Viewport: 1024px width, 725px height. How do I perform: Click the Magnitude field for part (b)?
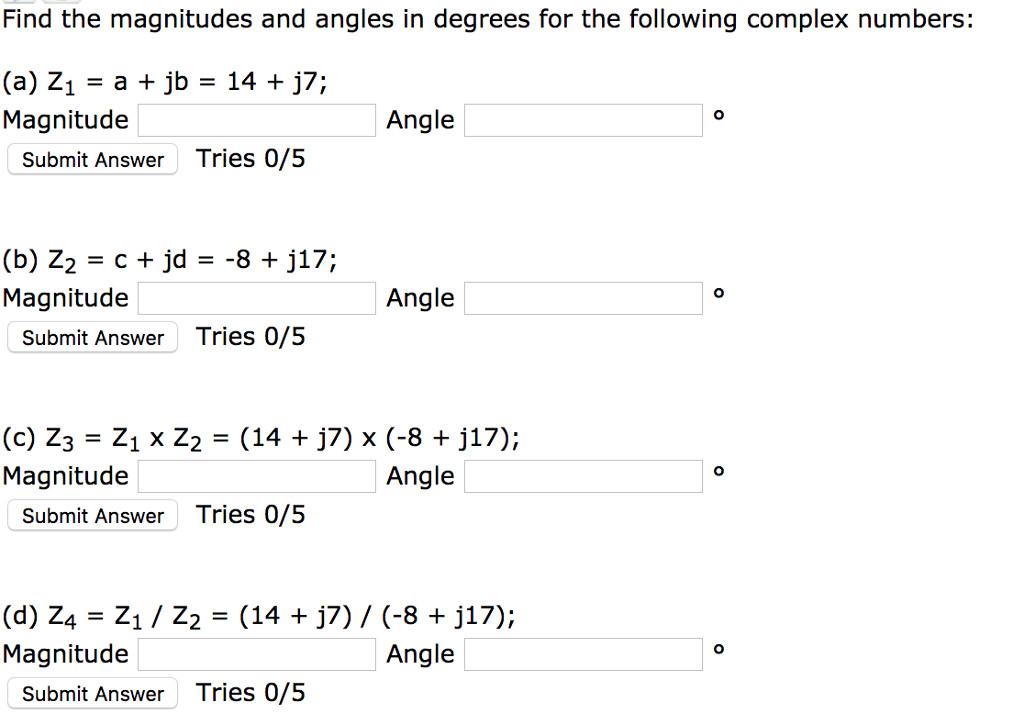(x=256, y=298)
